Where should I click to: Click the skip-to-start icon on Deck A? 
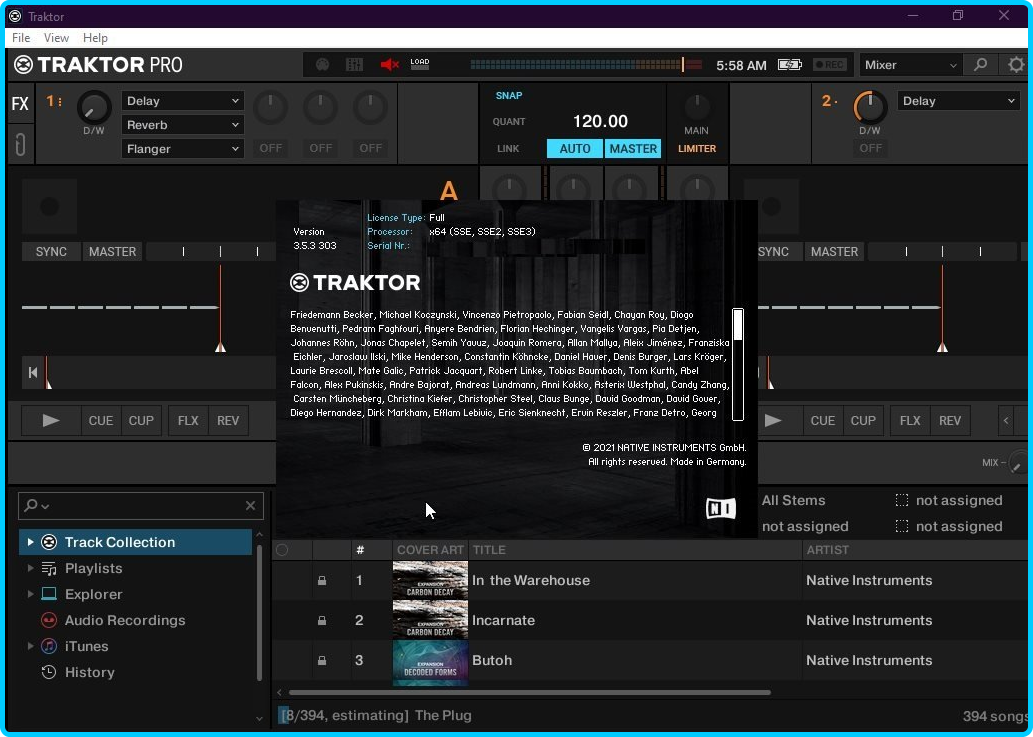click(x=33, y=373)
